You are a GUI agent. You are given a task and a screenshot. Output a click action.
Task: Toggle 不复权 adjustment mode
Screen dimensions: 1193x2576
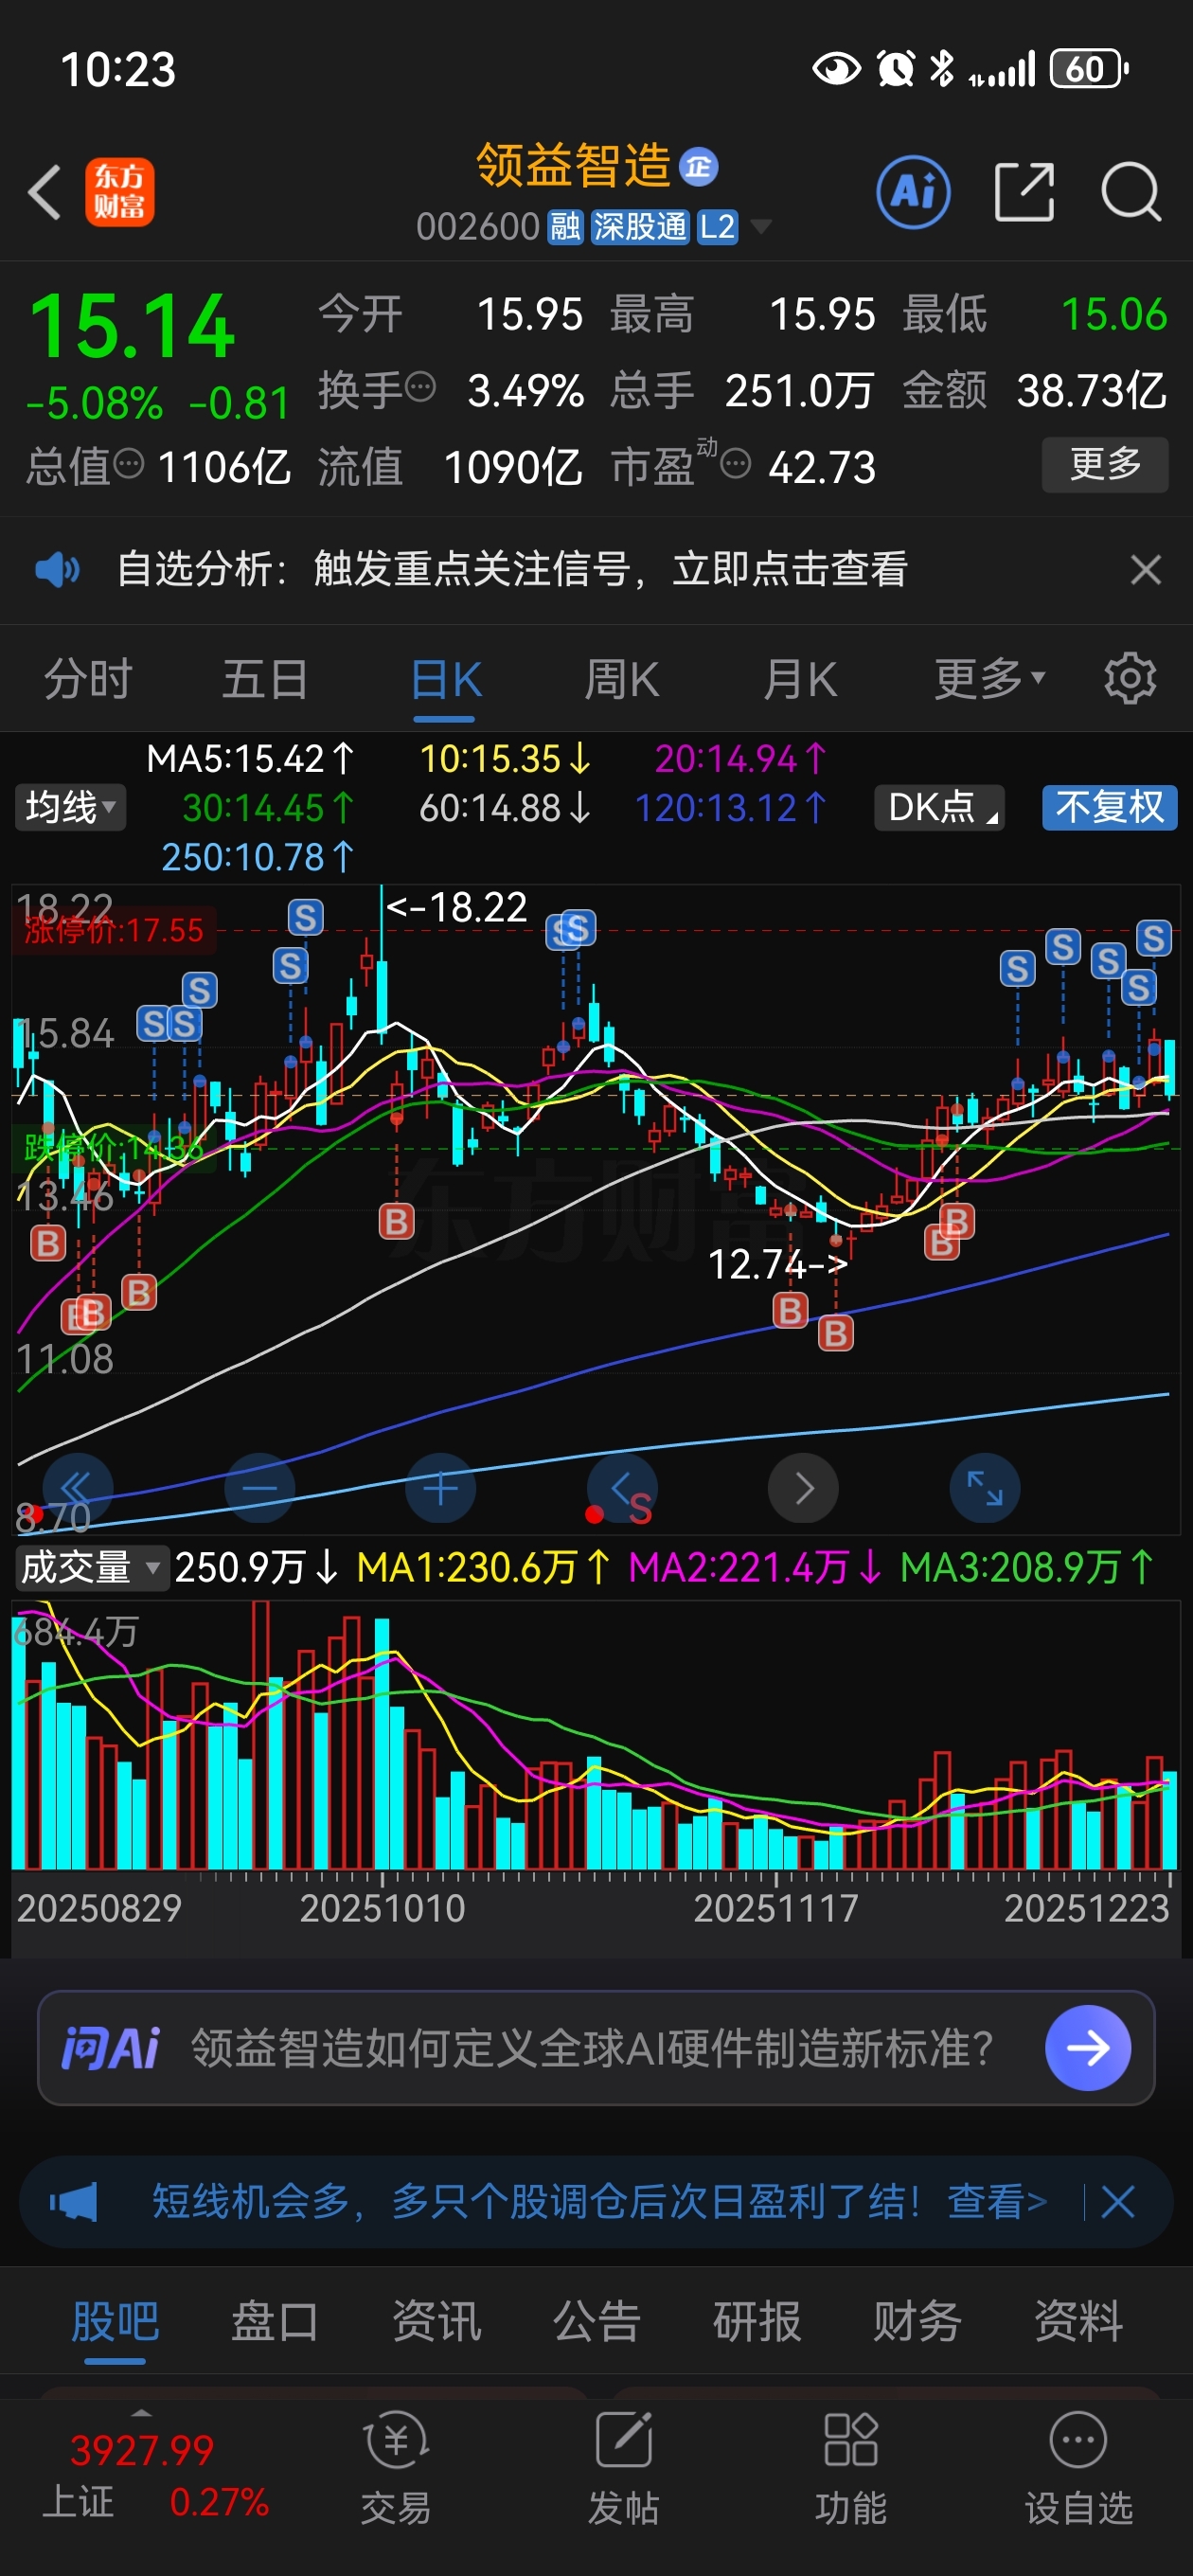[x=1109, y=807]
